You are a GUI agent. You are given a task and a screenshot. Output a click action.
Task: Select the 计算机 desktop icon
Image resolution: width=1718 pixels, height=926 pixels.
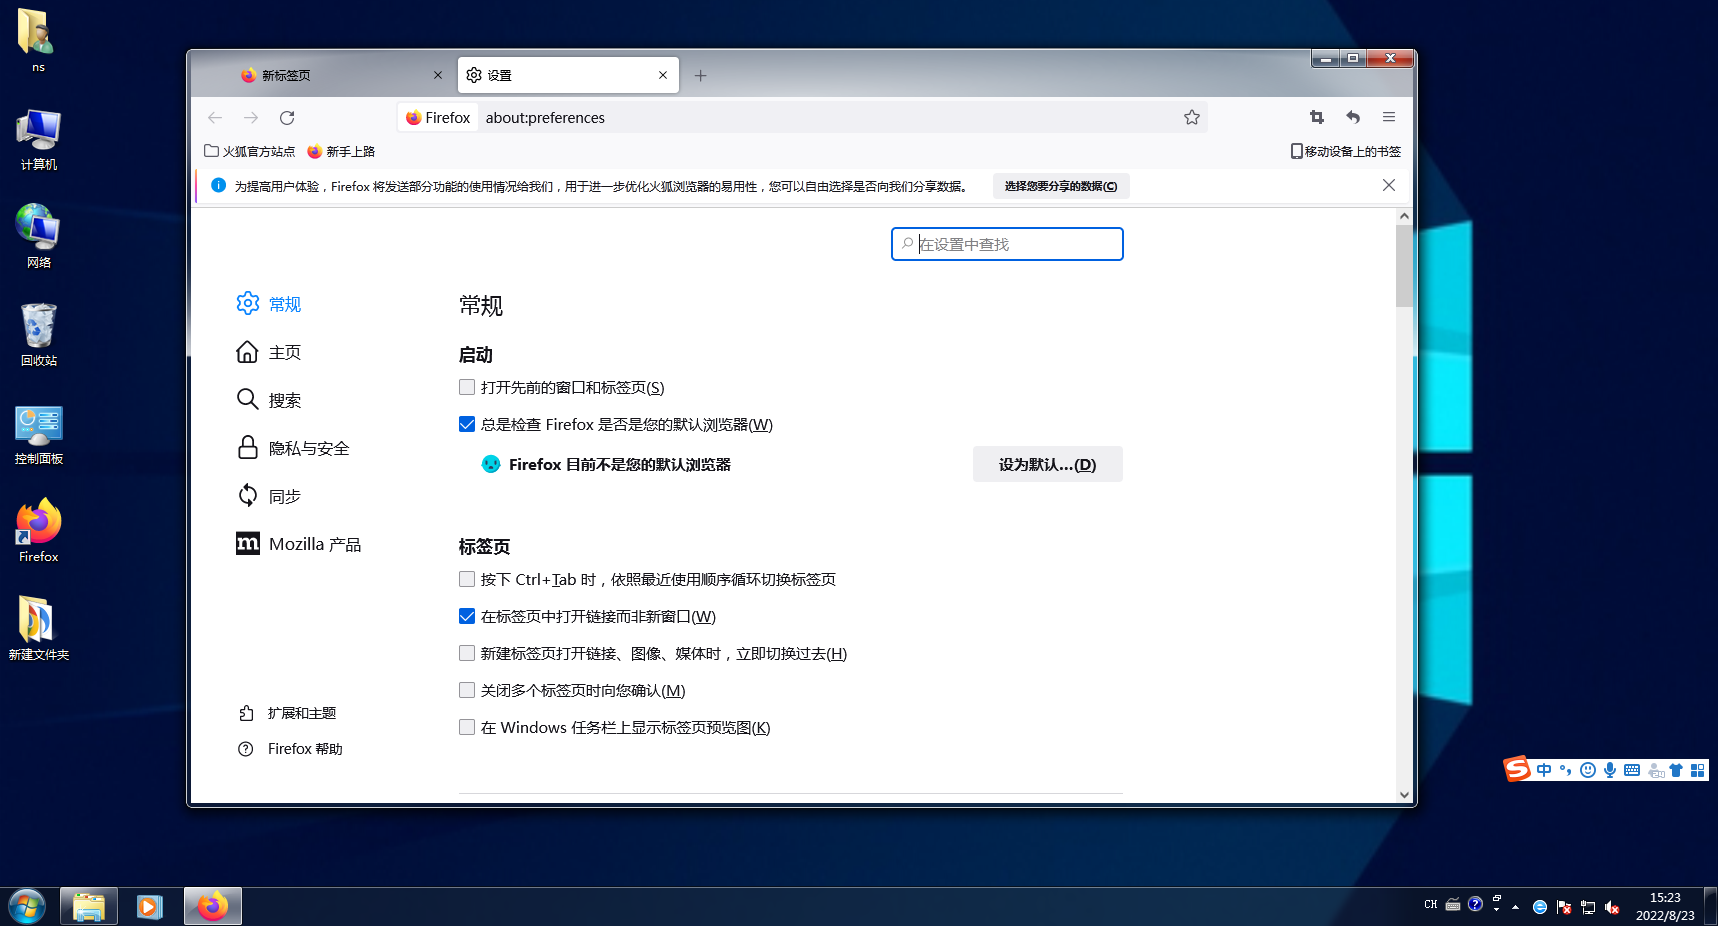(38, 140)
